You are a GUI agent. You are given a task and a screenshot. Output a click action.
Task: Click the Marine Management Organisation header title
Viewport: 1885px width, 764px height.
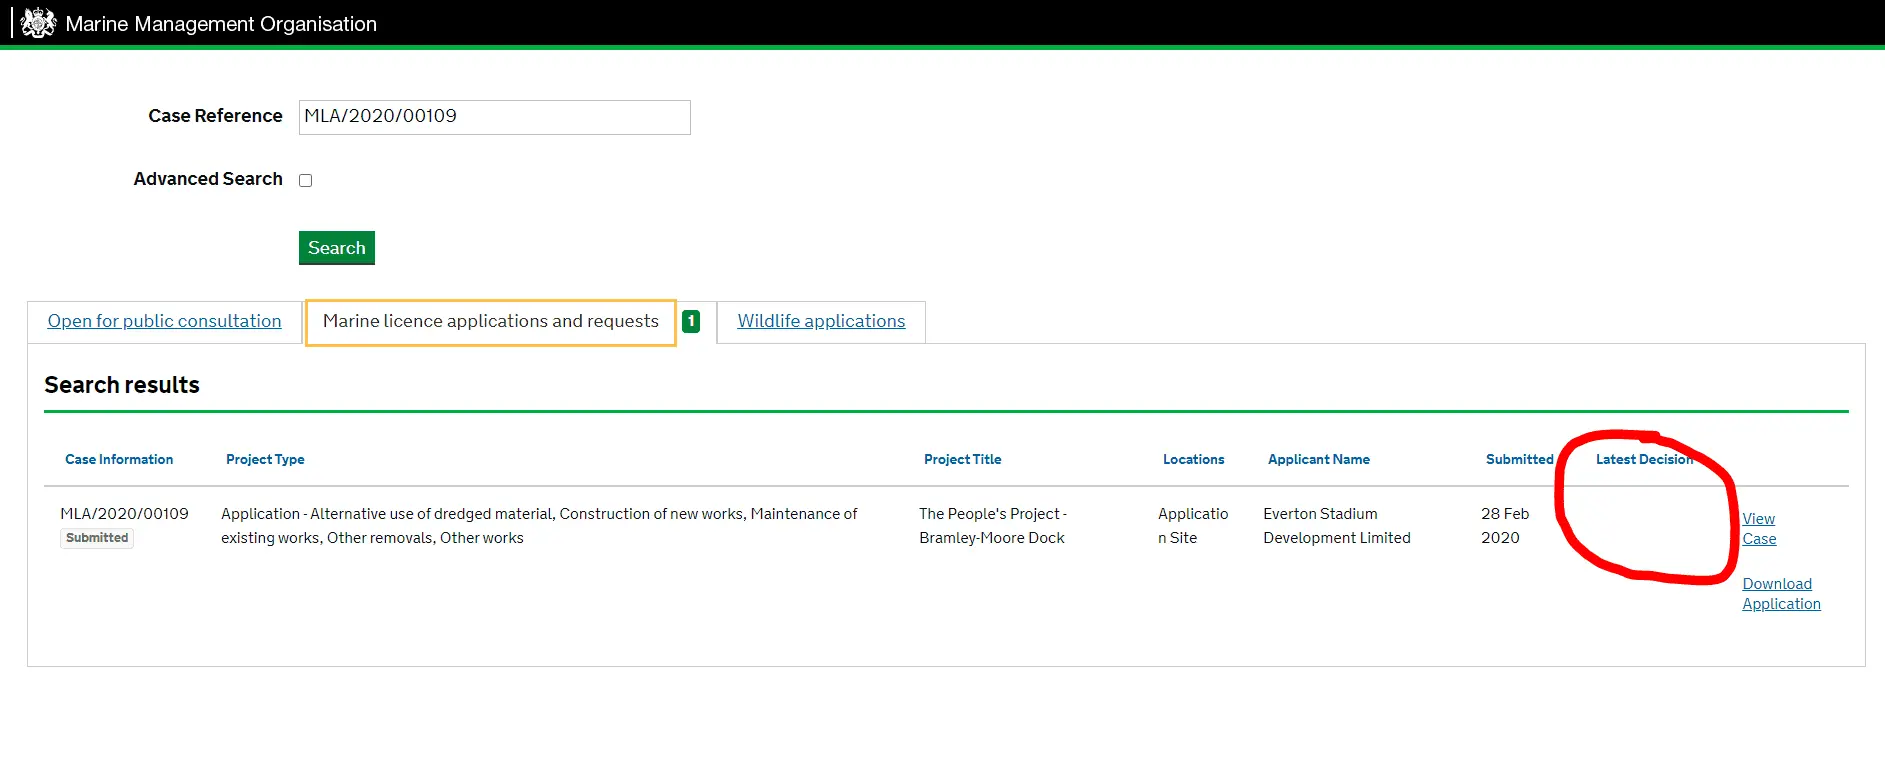pyautogui.click(x=221, y=24)
